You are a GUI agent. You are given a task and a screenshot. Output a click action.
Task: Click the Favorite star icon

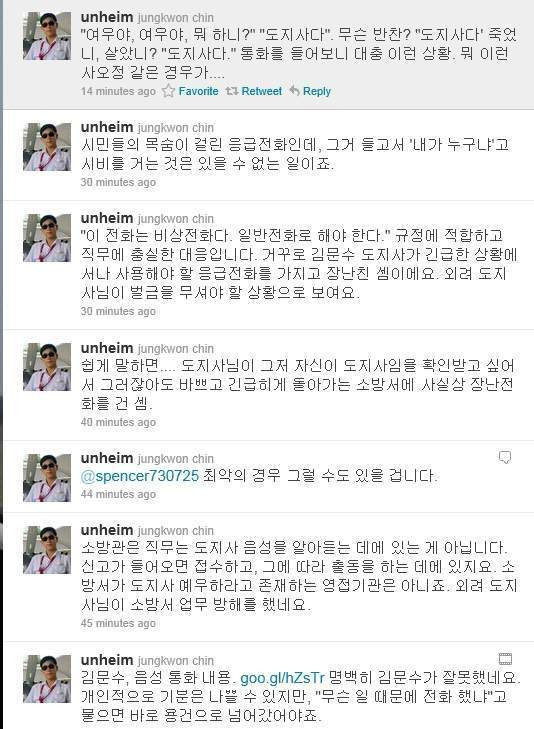click(168, 91)
